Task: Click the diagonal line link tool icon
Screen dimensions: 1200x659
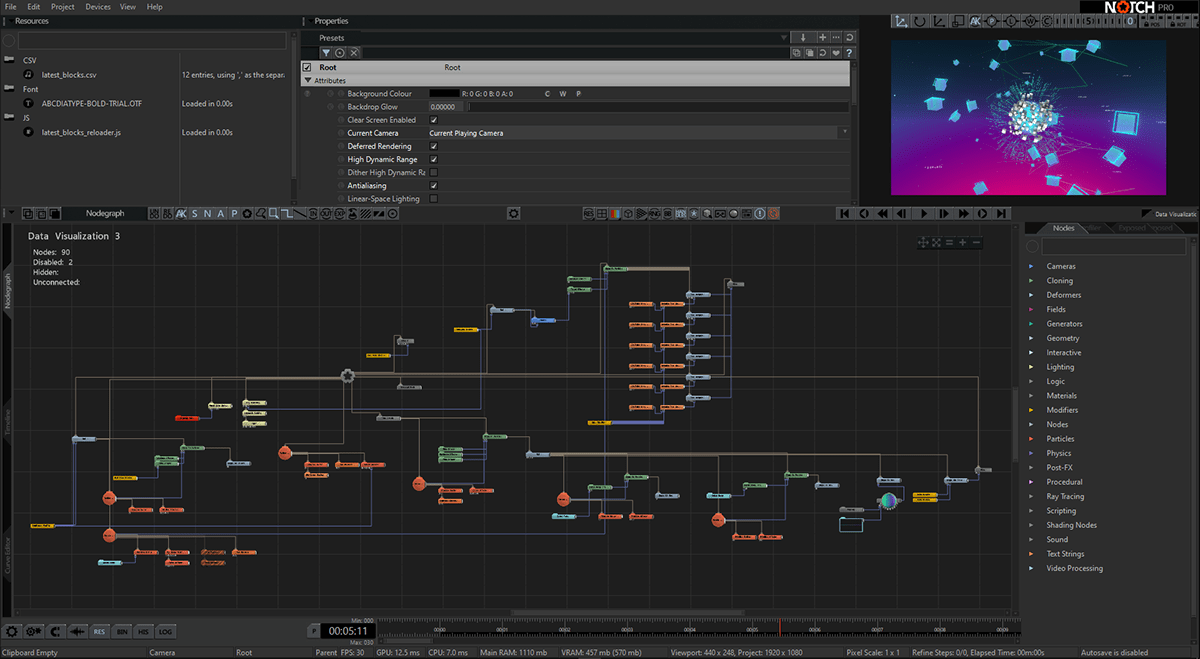Action: [299, 213]
